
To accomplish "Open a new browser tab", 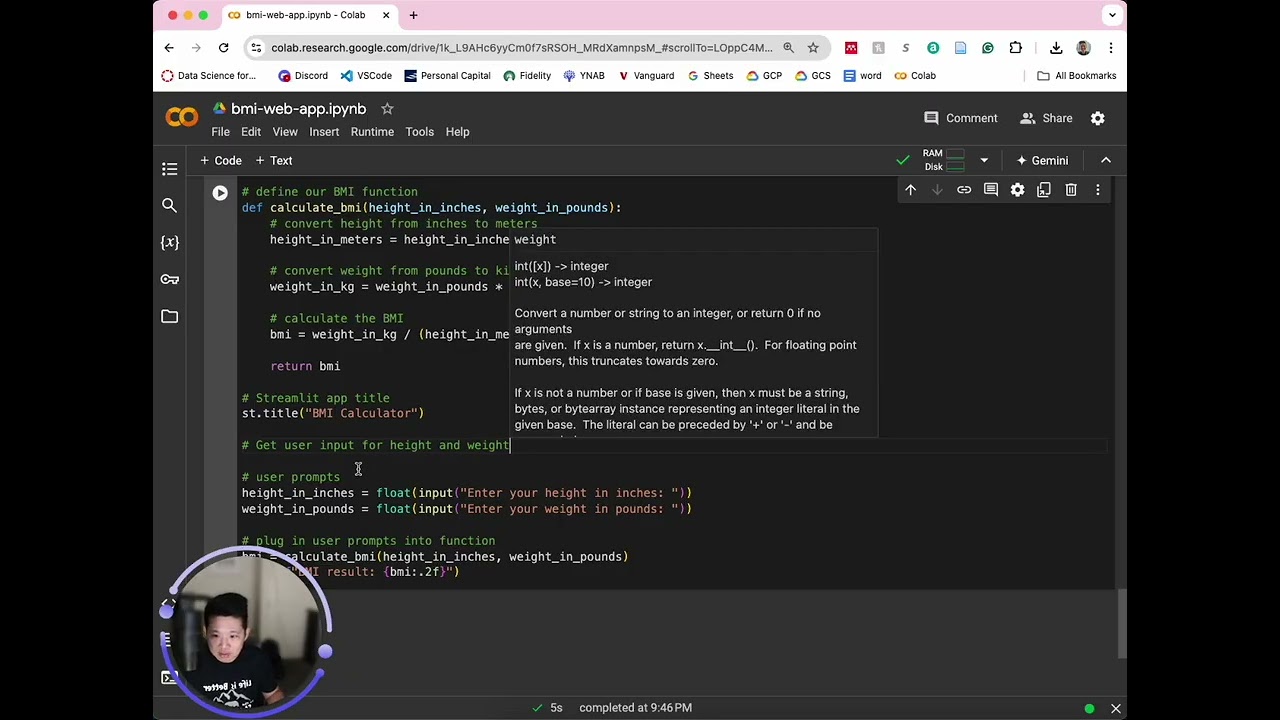I will [x=414, y=15].
